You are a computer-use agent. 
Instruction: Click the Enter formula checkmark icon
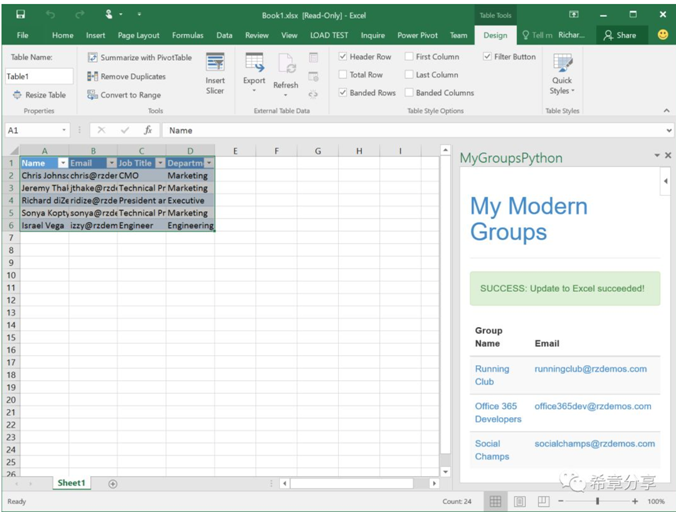click(125, 130)
